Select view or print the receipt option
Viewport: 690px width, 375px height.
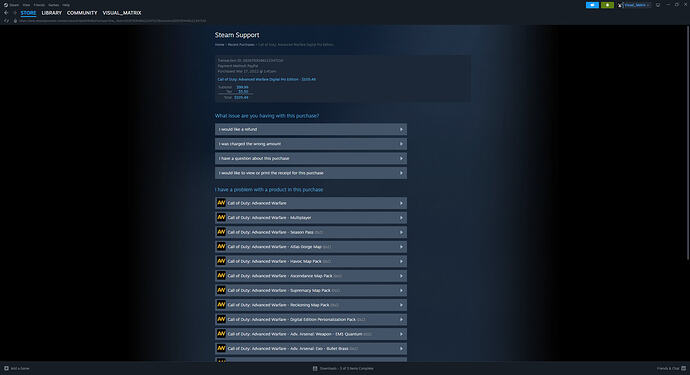point(311,173)
